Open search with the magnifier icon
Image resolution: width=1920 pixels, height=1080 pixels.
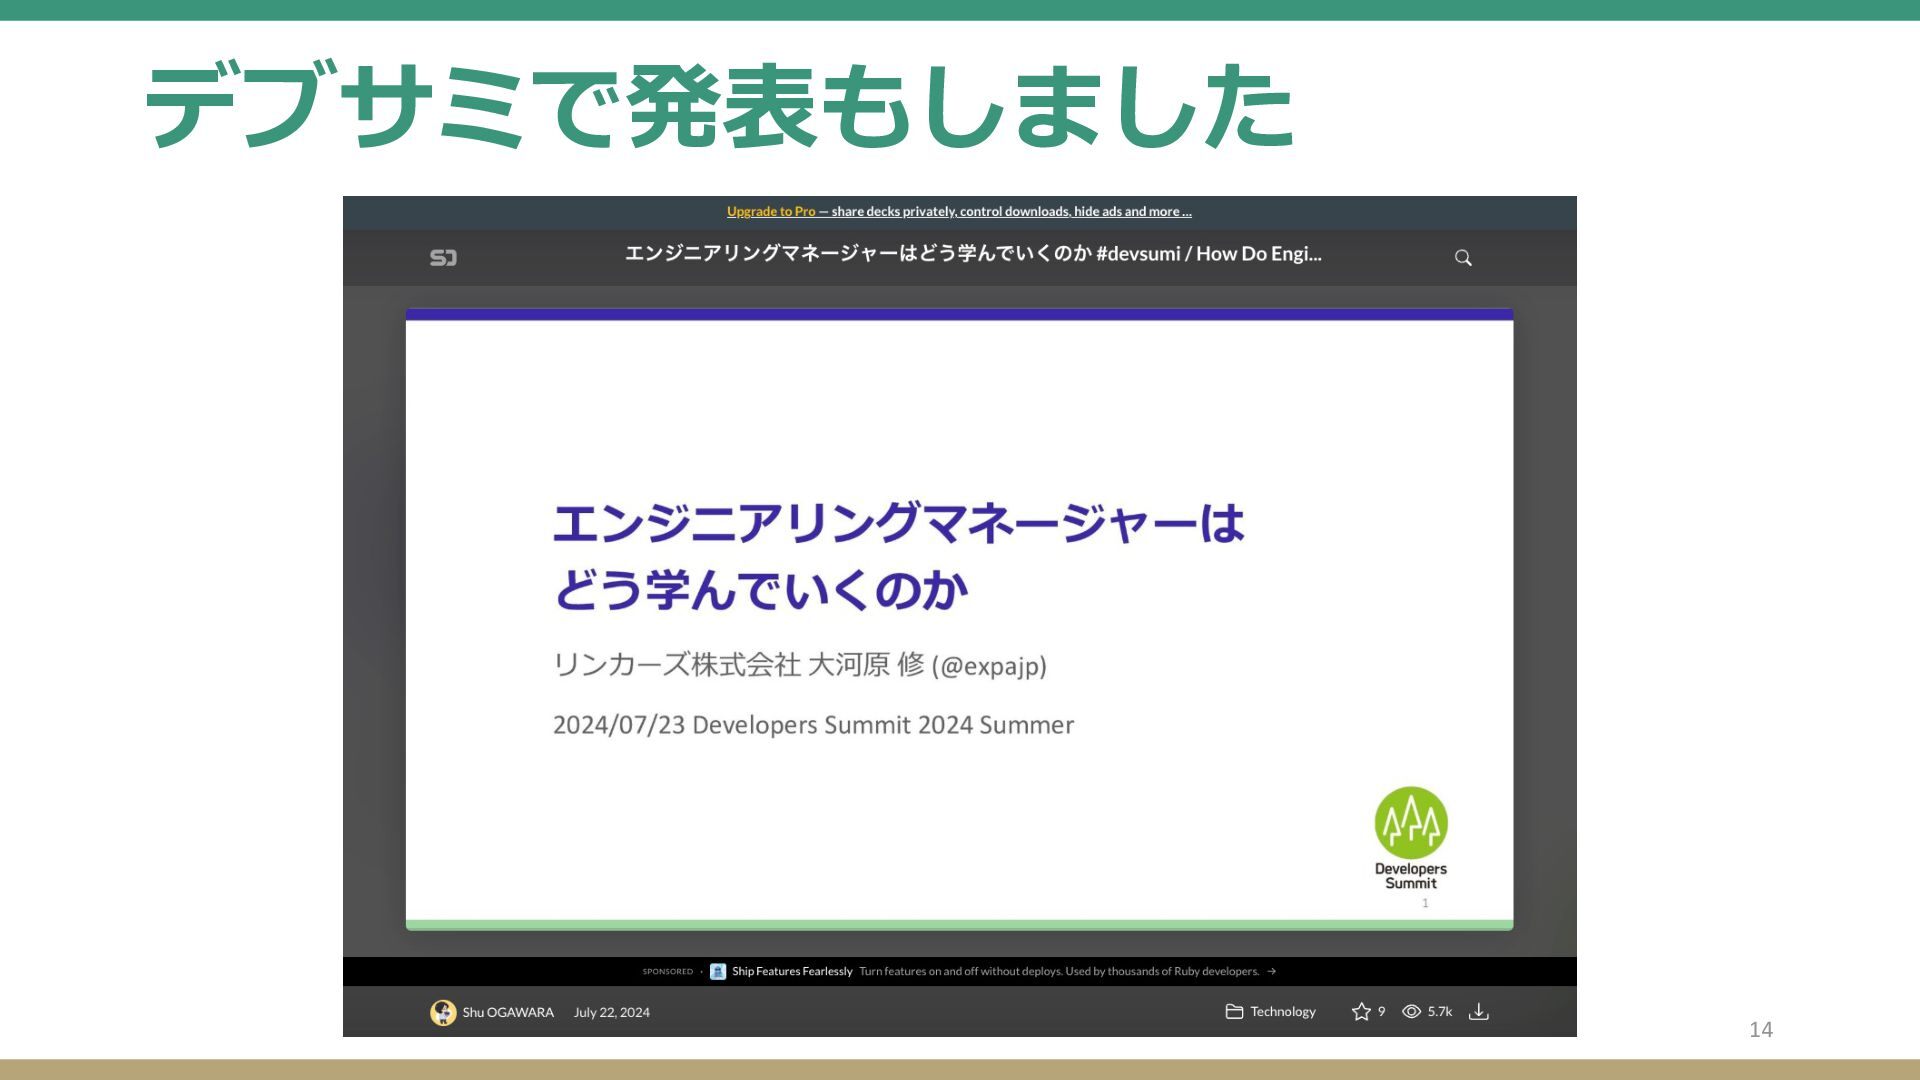tap(1463, 258)
